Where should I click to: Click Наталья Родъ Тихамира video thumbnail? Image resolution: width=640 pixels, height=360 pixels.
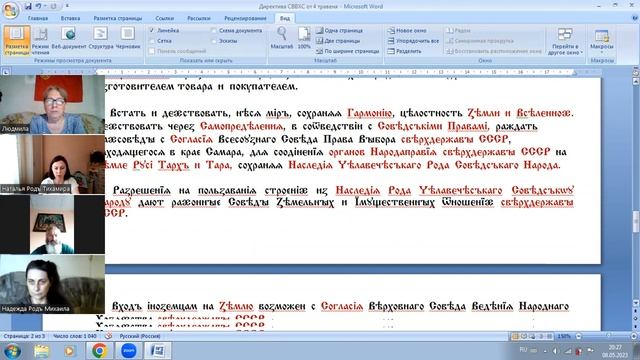(52, 164)
